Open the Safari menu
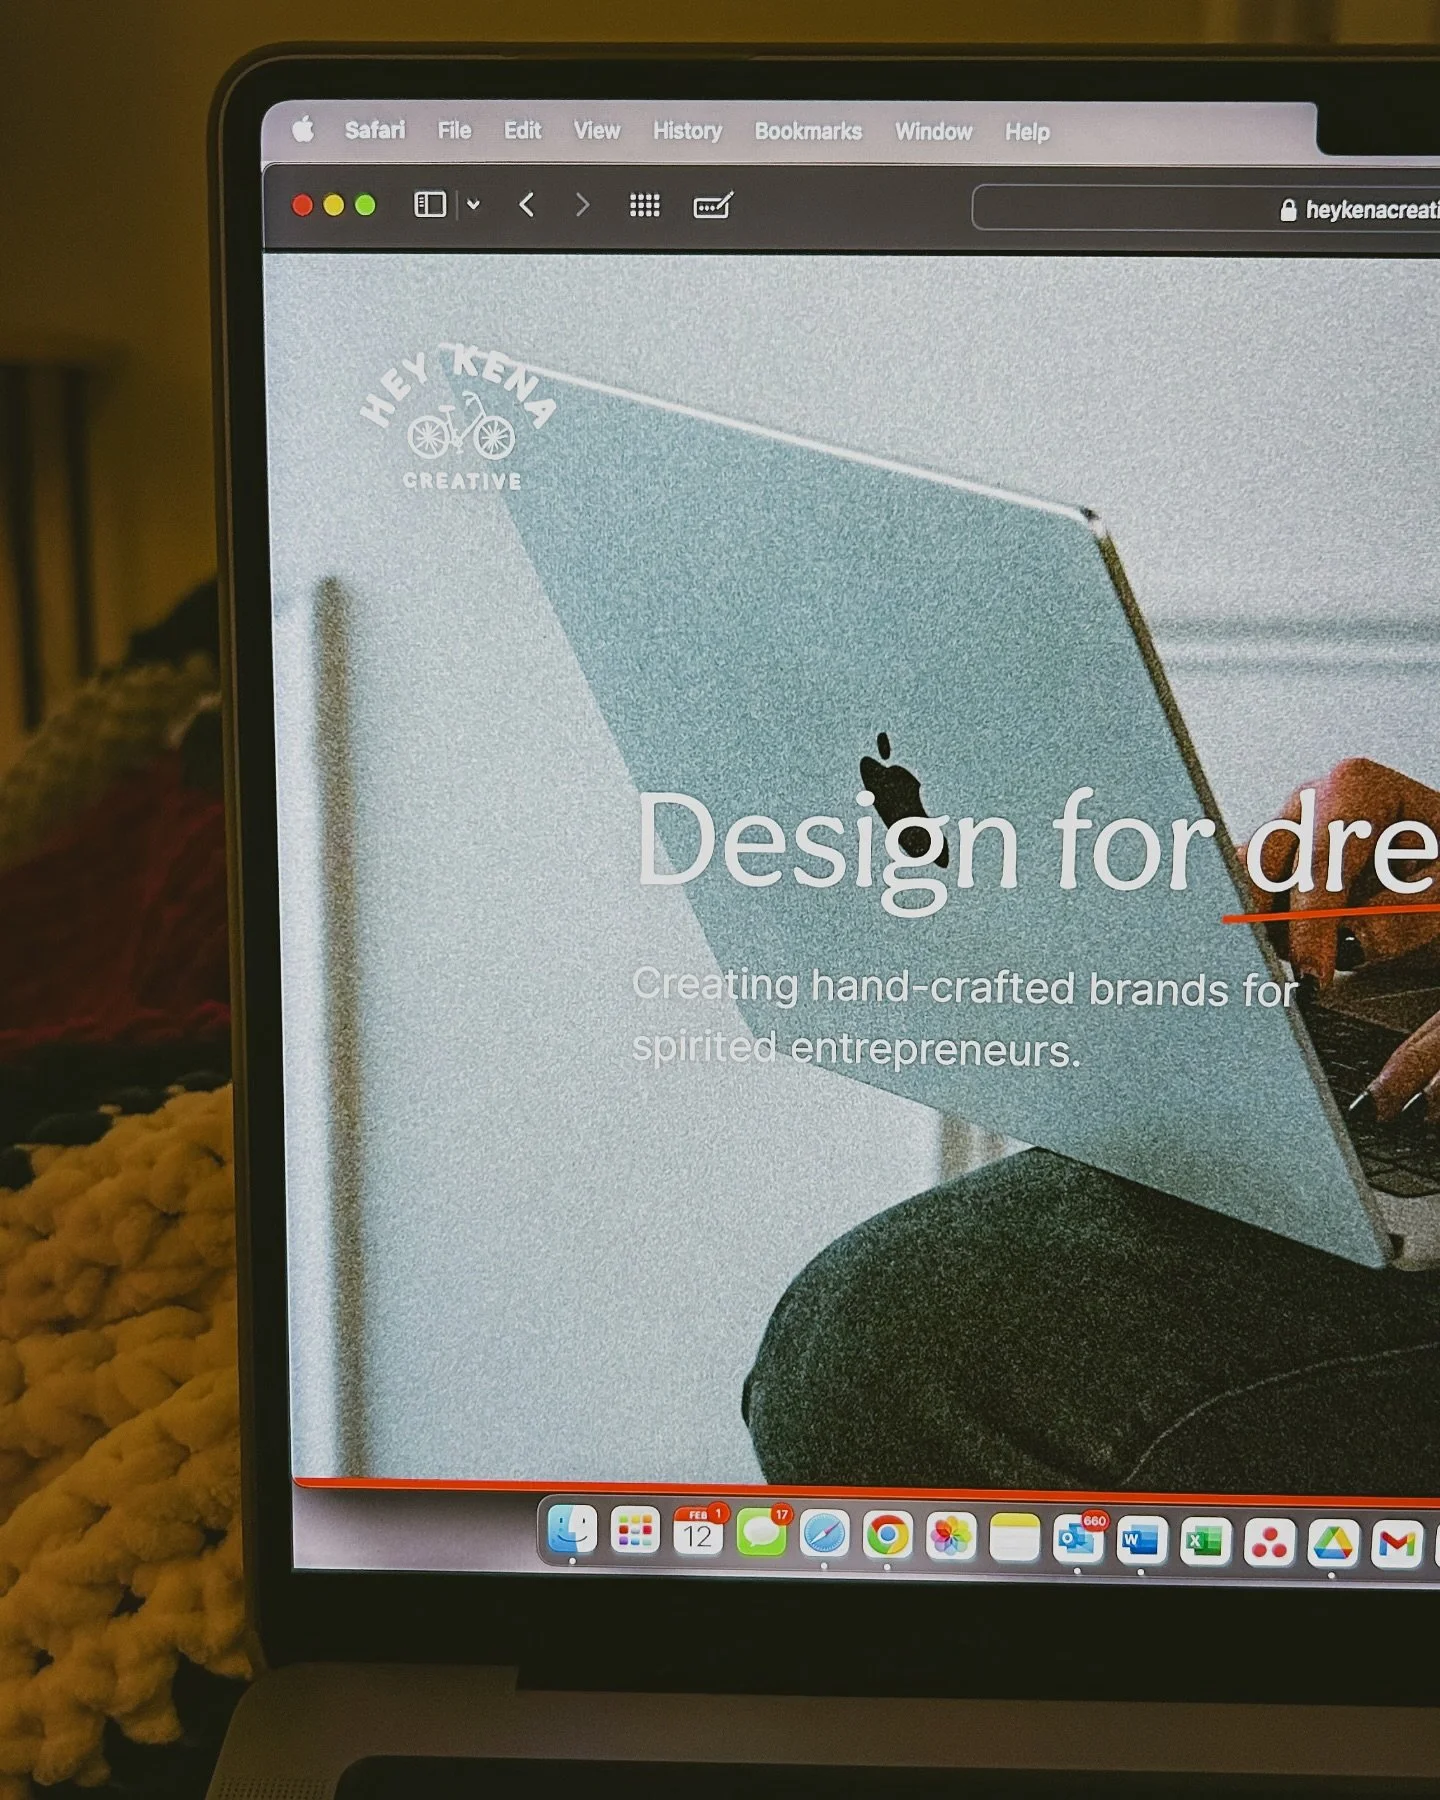Image resolution: width=1440 pixels, height=1800 pixels. click(375, 130)
